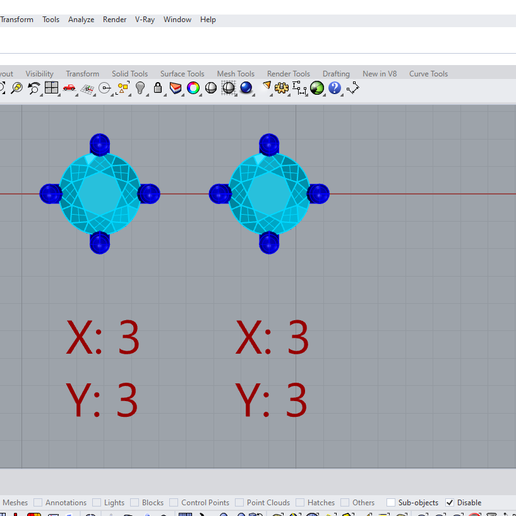Viewport: 516px width, 516px height.
Task: Select the left "X: 3" text object
Action: point(103,337)
